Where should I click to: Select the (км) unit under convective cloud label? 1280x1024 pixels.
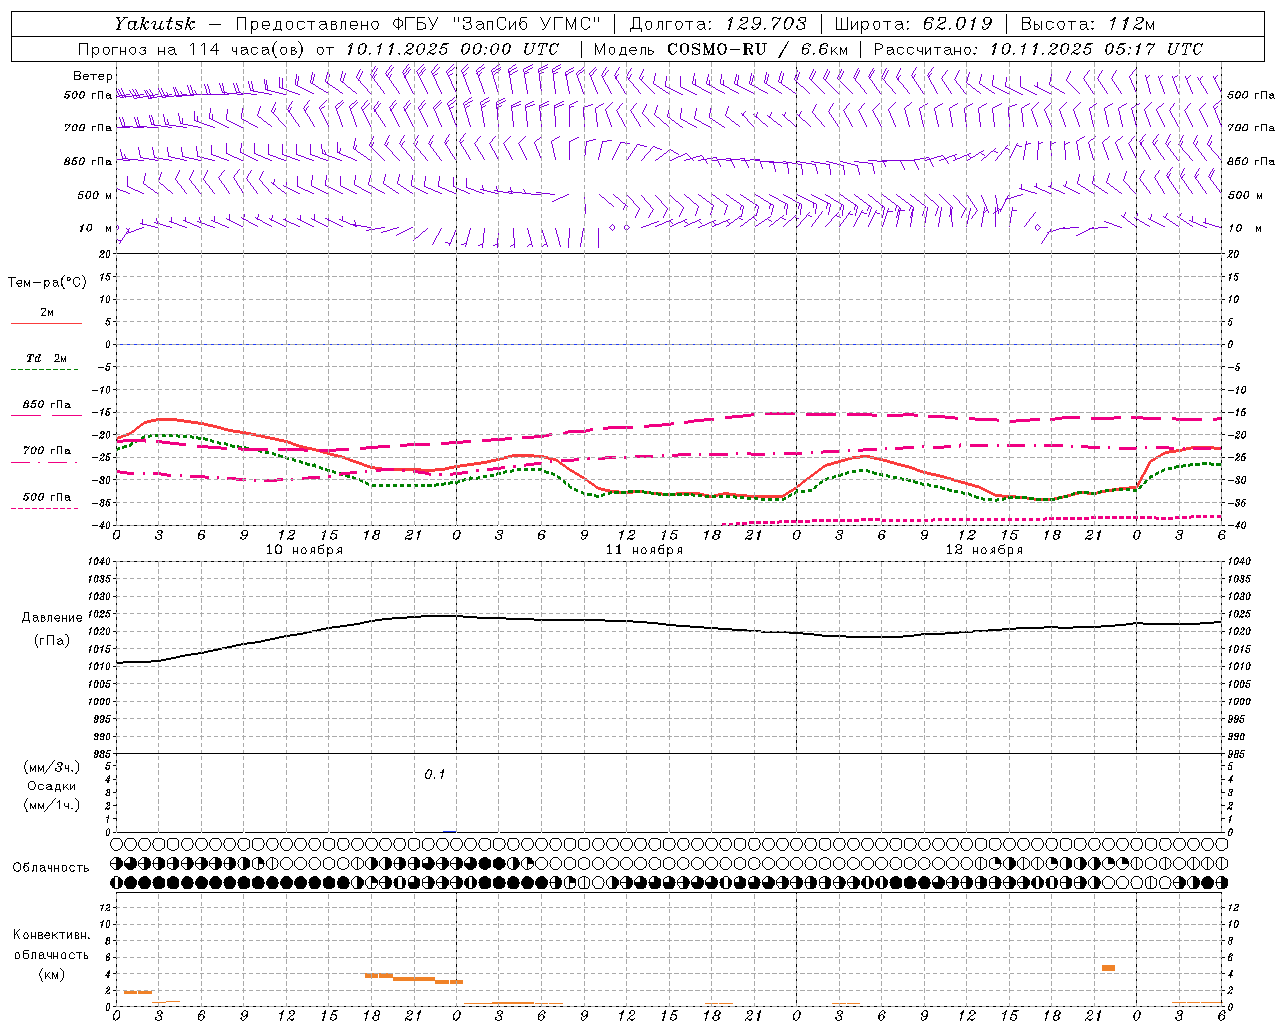coord(51,974)
